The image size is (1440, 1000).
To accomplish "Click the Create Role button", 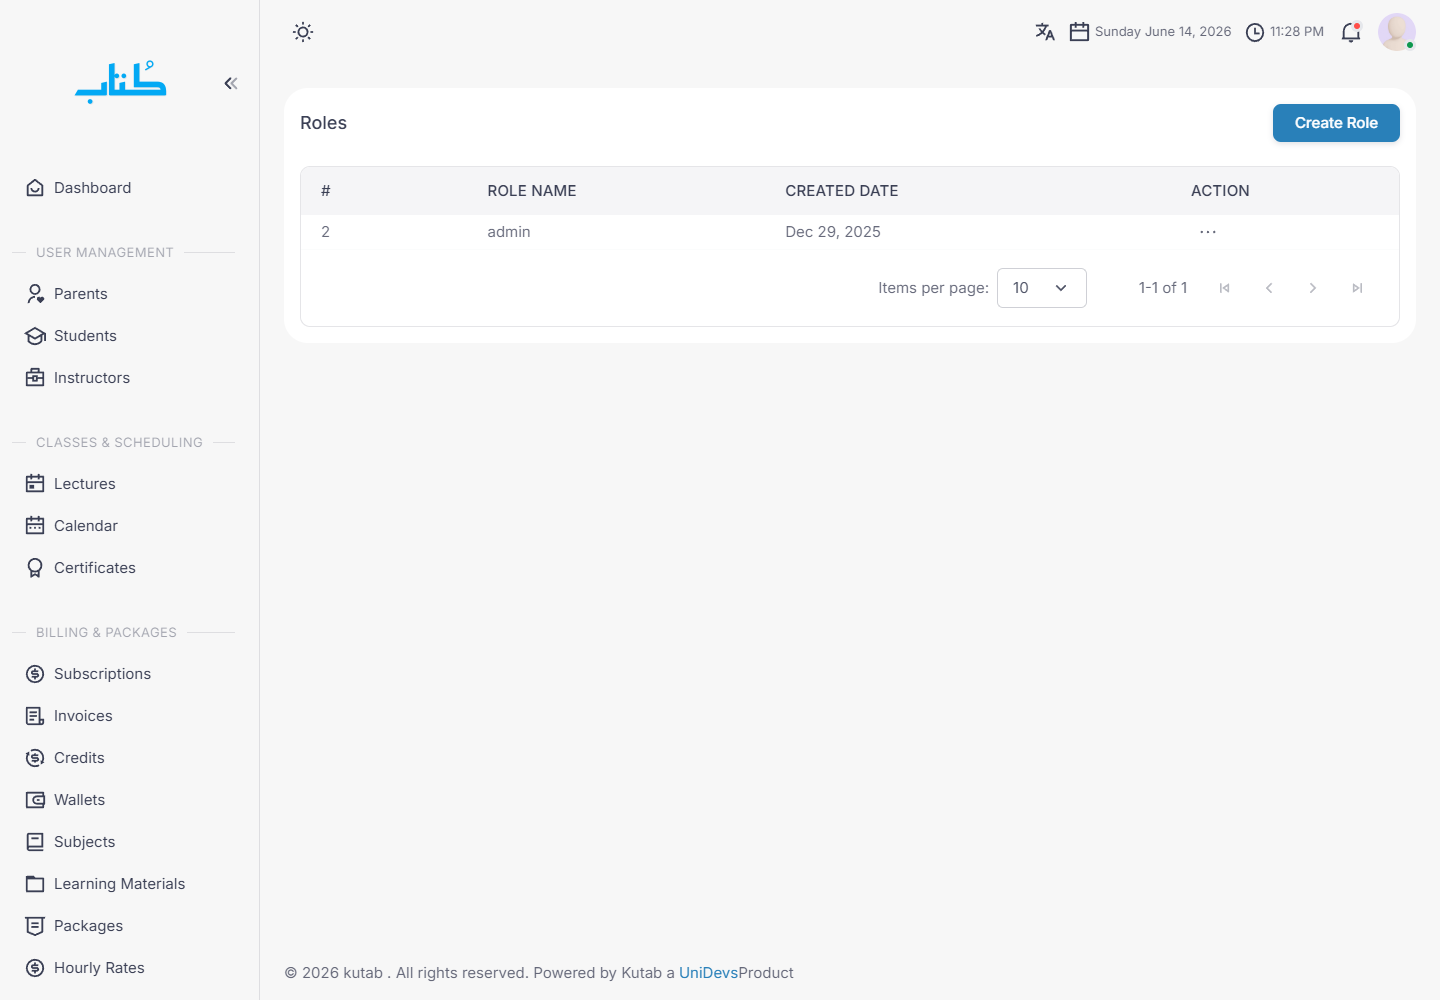I will click(x=1336, y=123).
